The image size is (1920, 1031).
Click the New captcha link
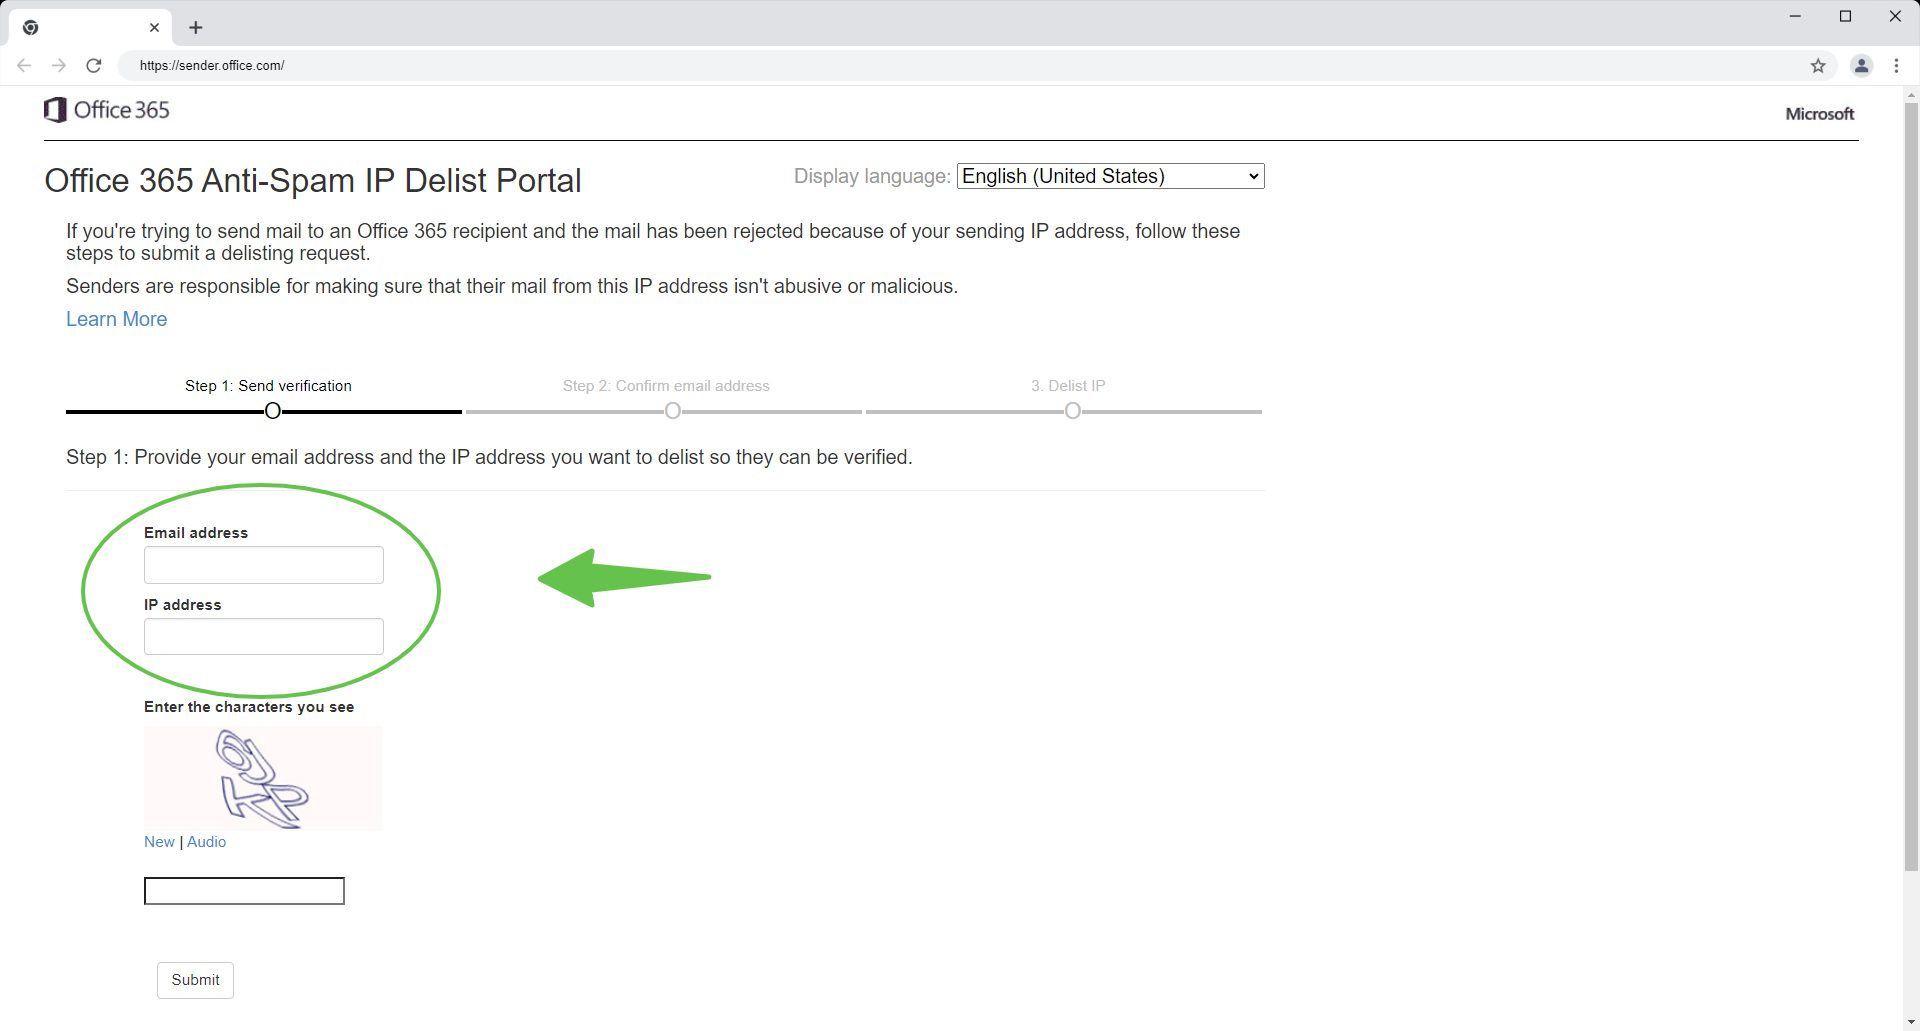[159, 842]
